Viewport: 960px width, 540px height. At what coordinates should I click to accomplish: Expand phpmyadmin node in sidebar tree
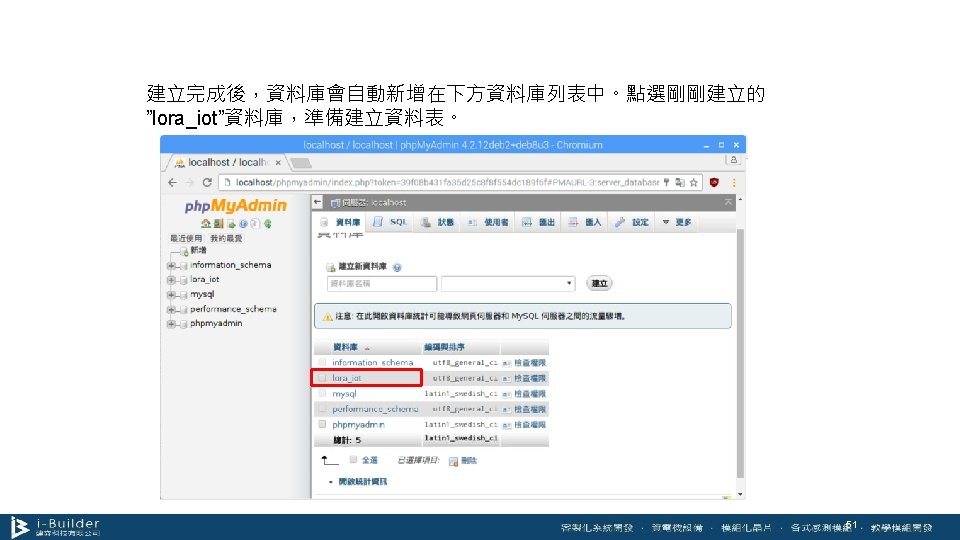tap(171, 324)
